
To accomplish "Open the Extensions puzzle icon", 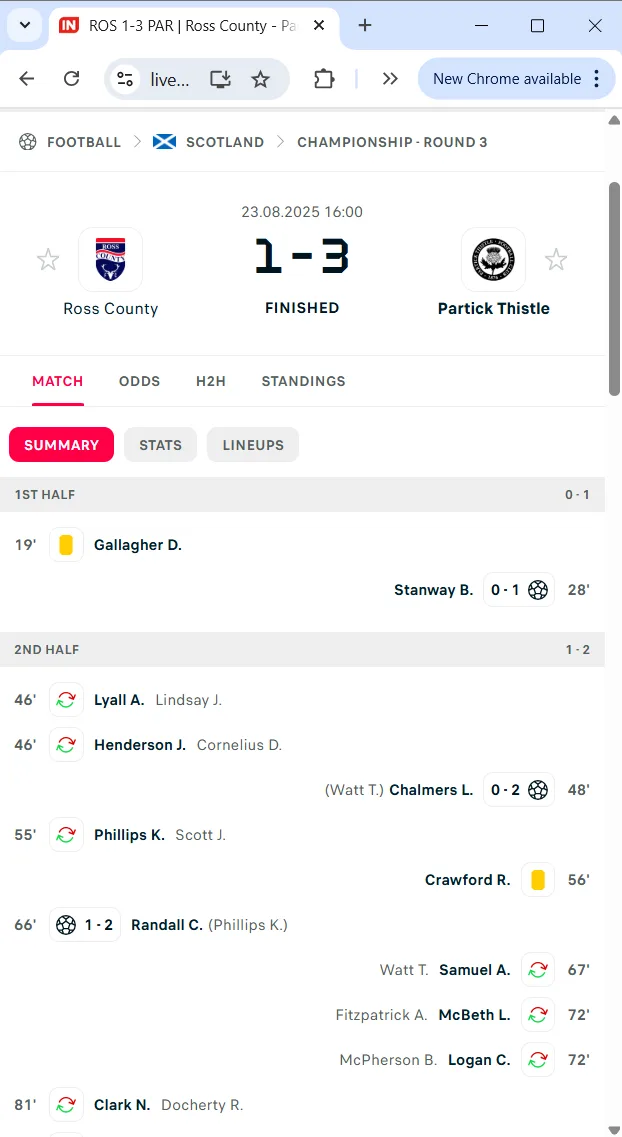I will pos(324,79).
